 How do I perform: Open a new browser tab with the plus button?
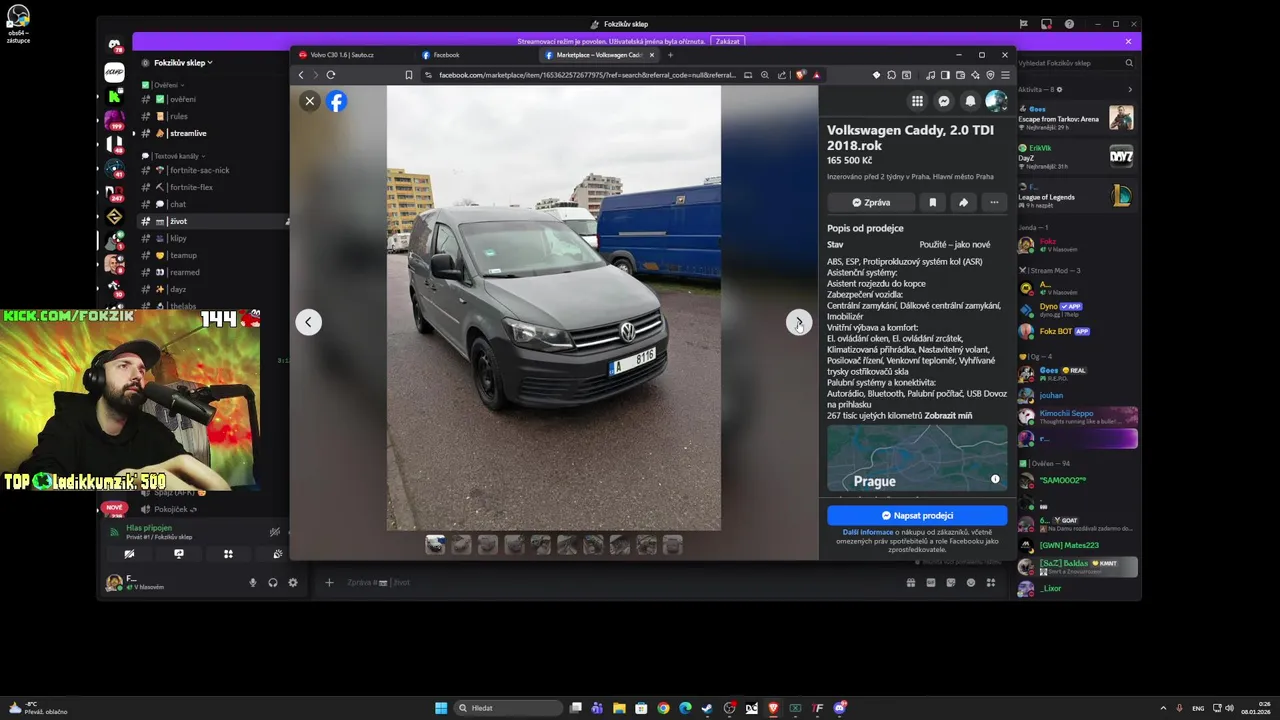[x=670, y=55]
